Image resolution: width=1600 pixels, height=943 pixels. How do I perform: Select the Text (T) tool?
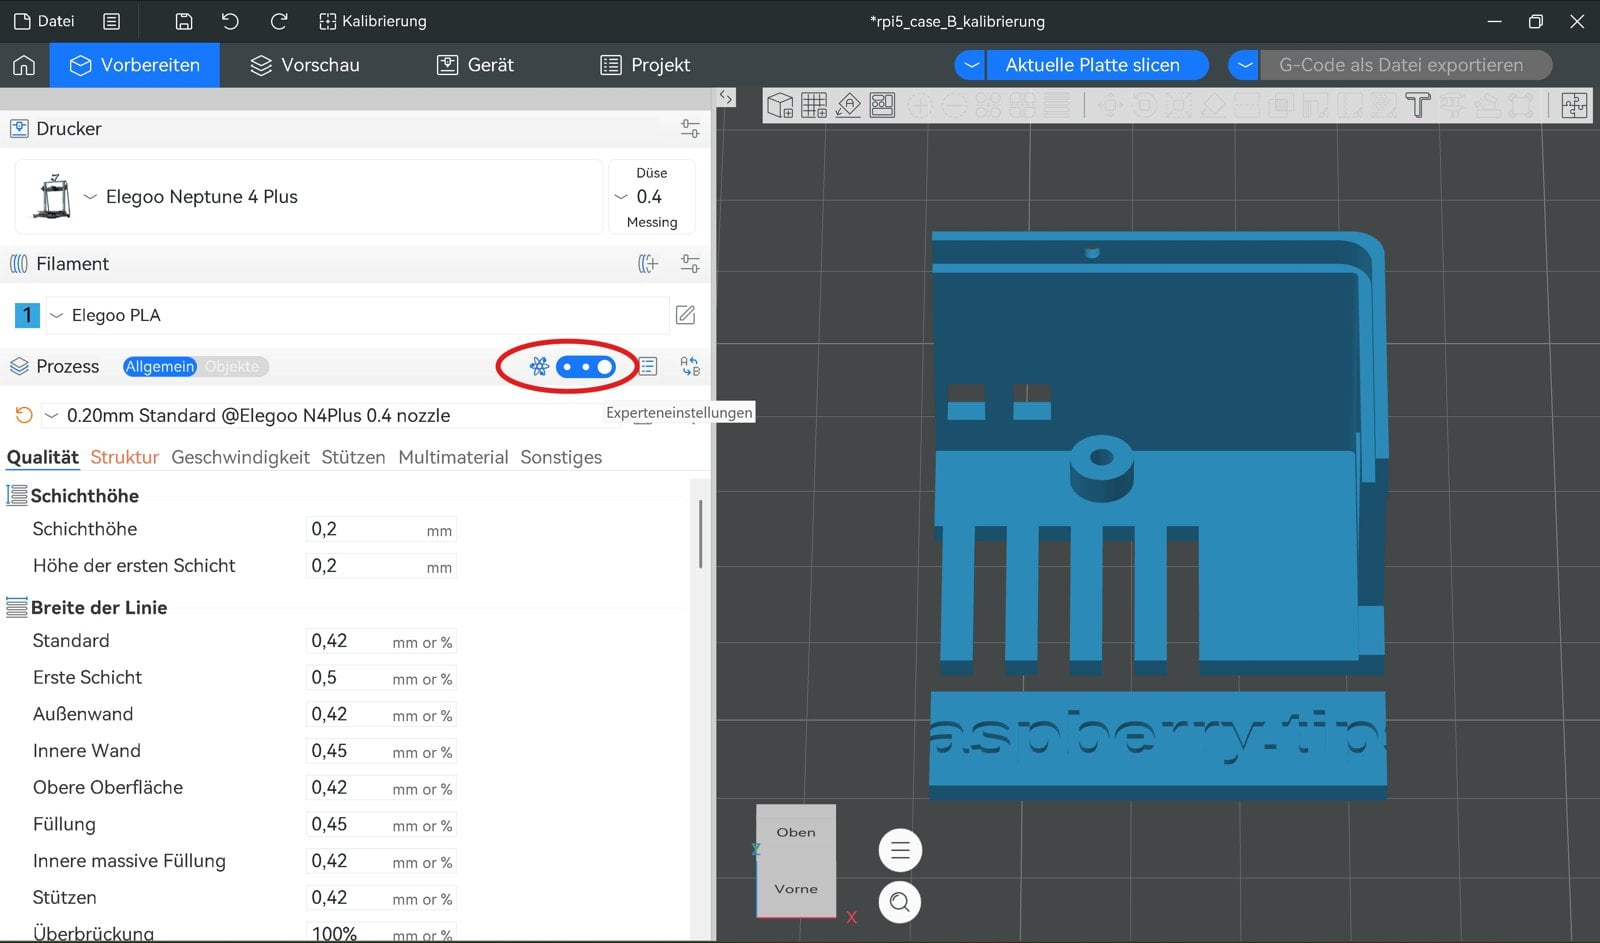tap(1418, 105)
